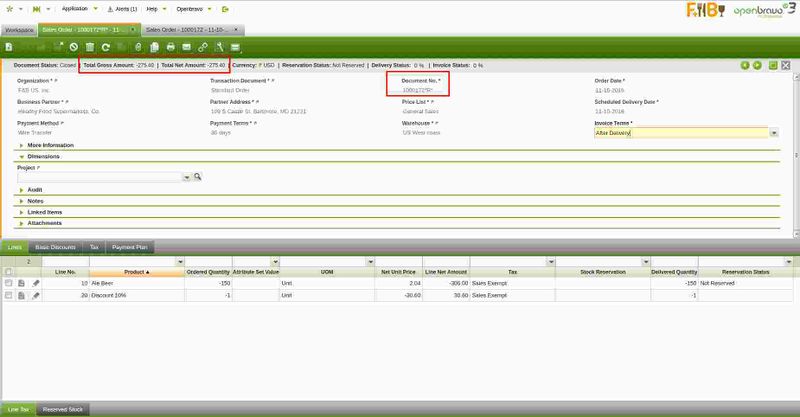
Task: Open the project search magnifier icon
Action: [198, 177]
